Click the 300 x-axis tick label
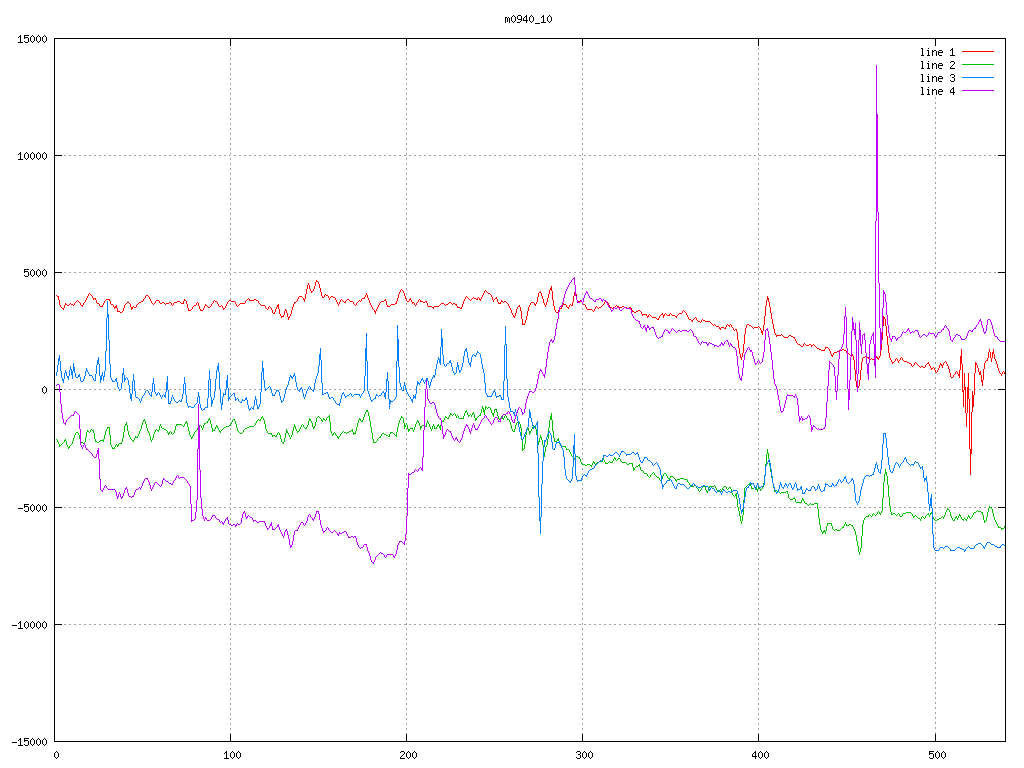Viewport: 1024px width, 768px height. [x=583, y=756]
